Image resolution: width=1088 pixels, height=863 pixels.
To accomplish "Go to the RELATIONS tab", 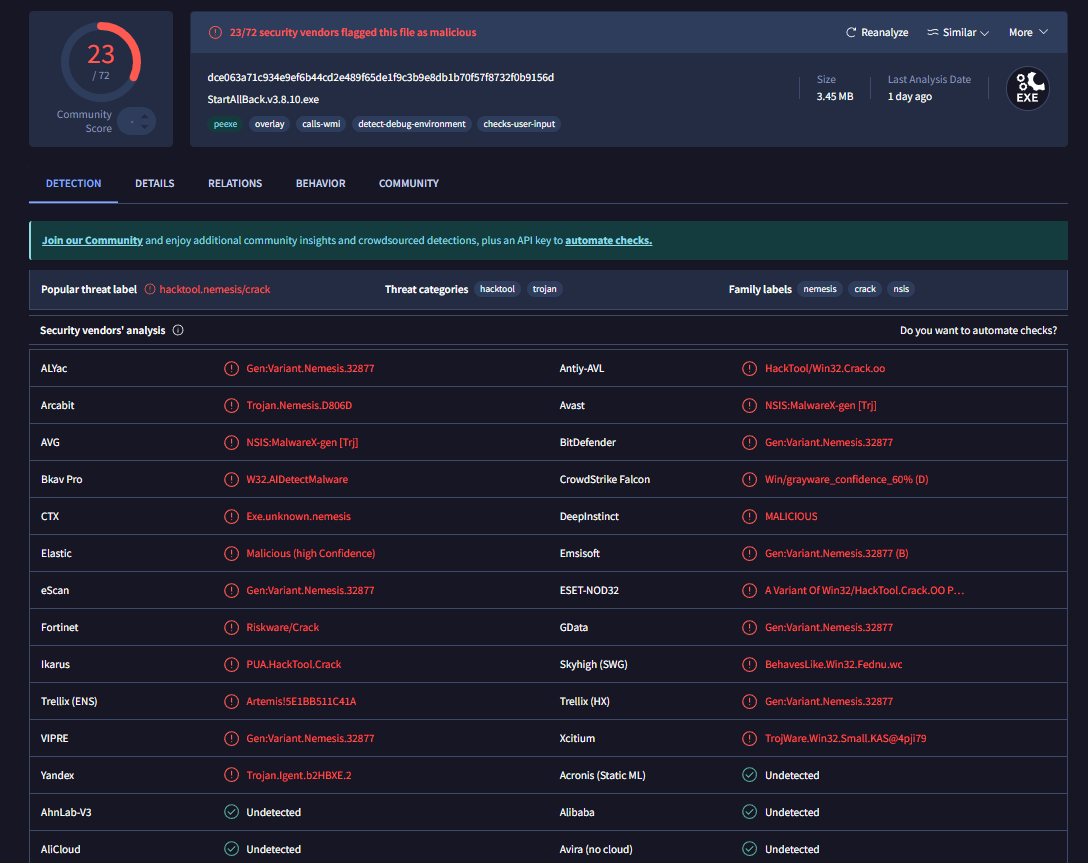I will (x=235, y=183).
